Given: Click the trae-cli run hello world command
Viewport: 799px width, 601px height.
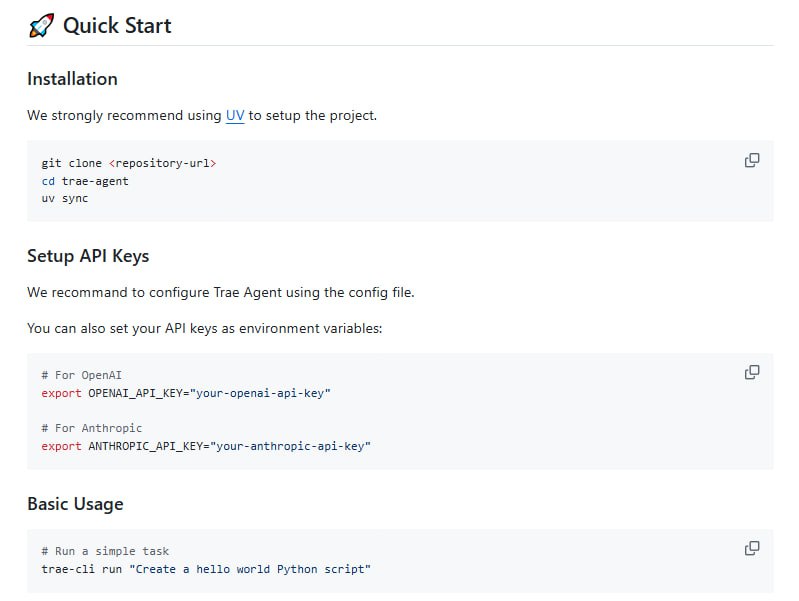Looking at the screenshot, I should 206,569.
